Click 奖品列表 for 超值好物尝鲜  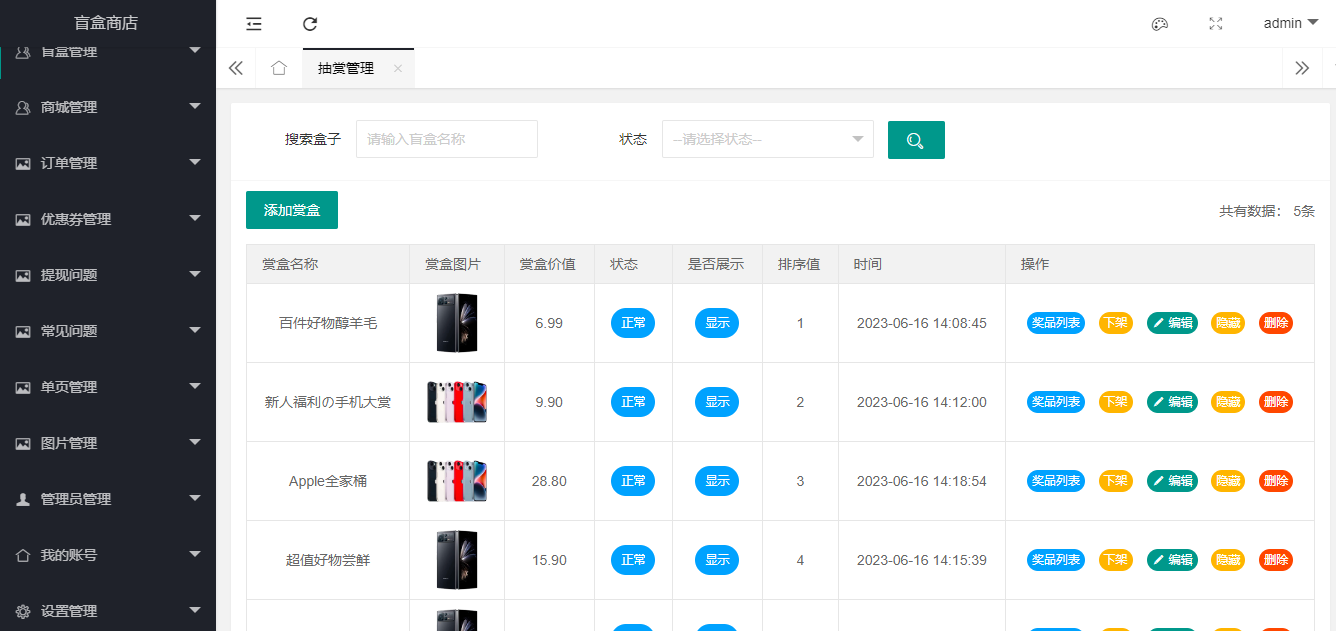[x=1055, y=560]
